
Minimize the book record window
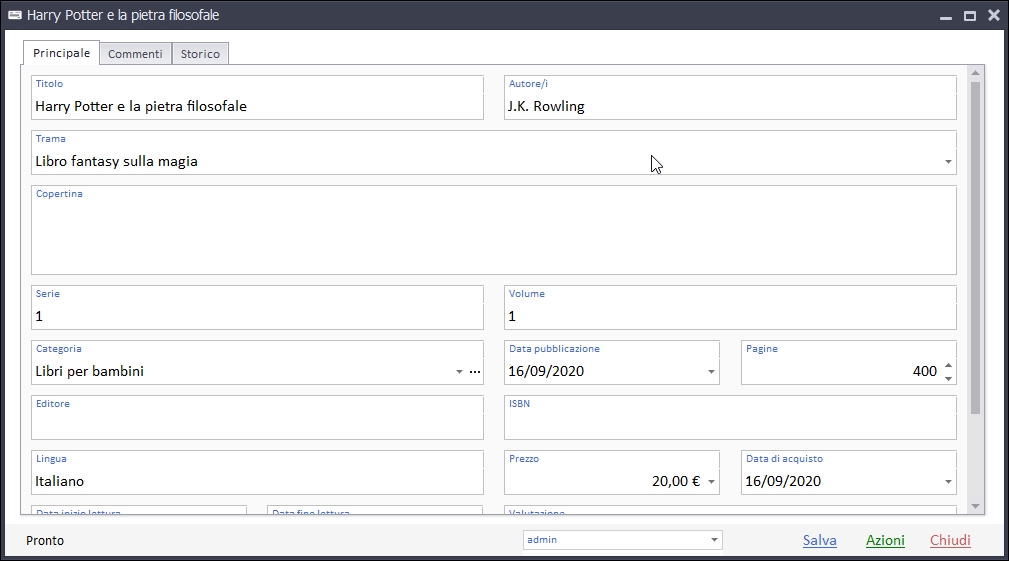[944, 16]
